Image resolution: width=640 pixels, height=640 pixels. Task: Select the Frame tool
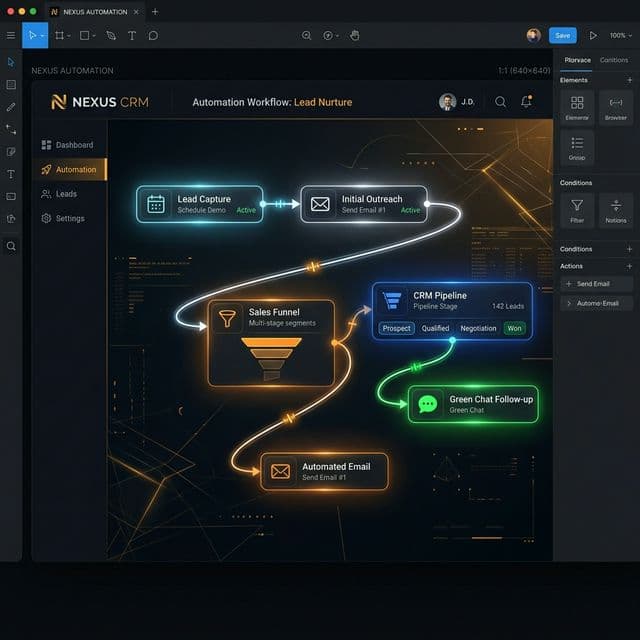pos(60,36)
